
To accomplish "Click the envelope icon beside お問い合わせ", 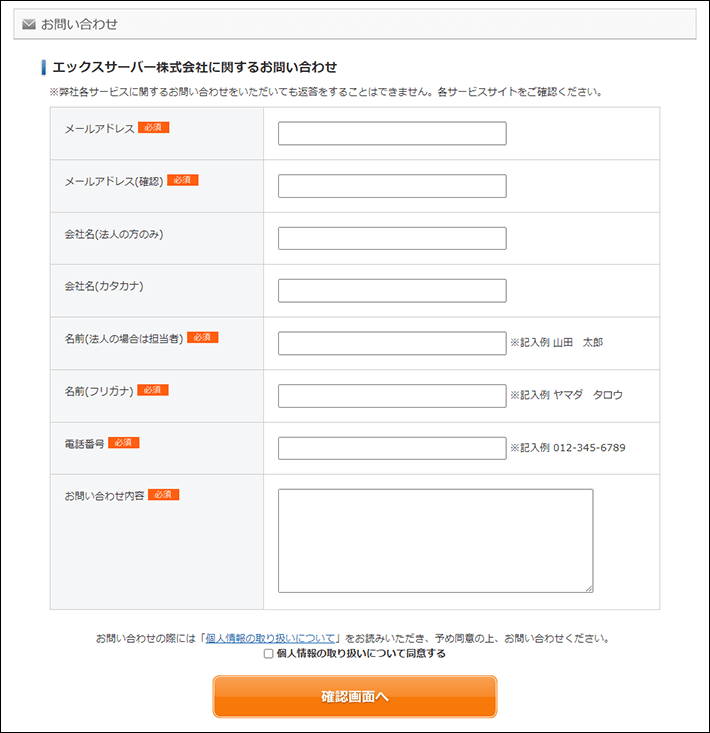I will pyautogui.click(x=29, y=24).
